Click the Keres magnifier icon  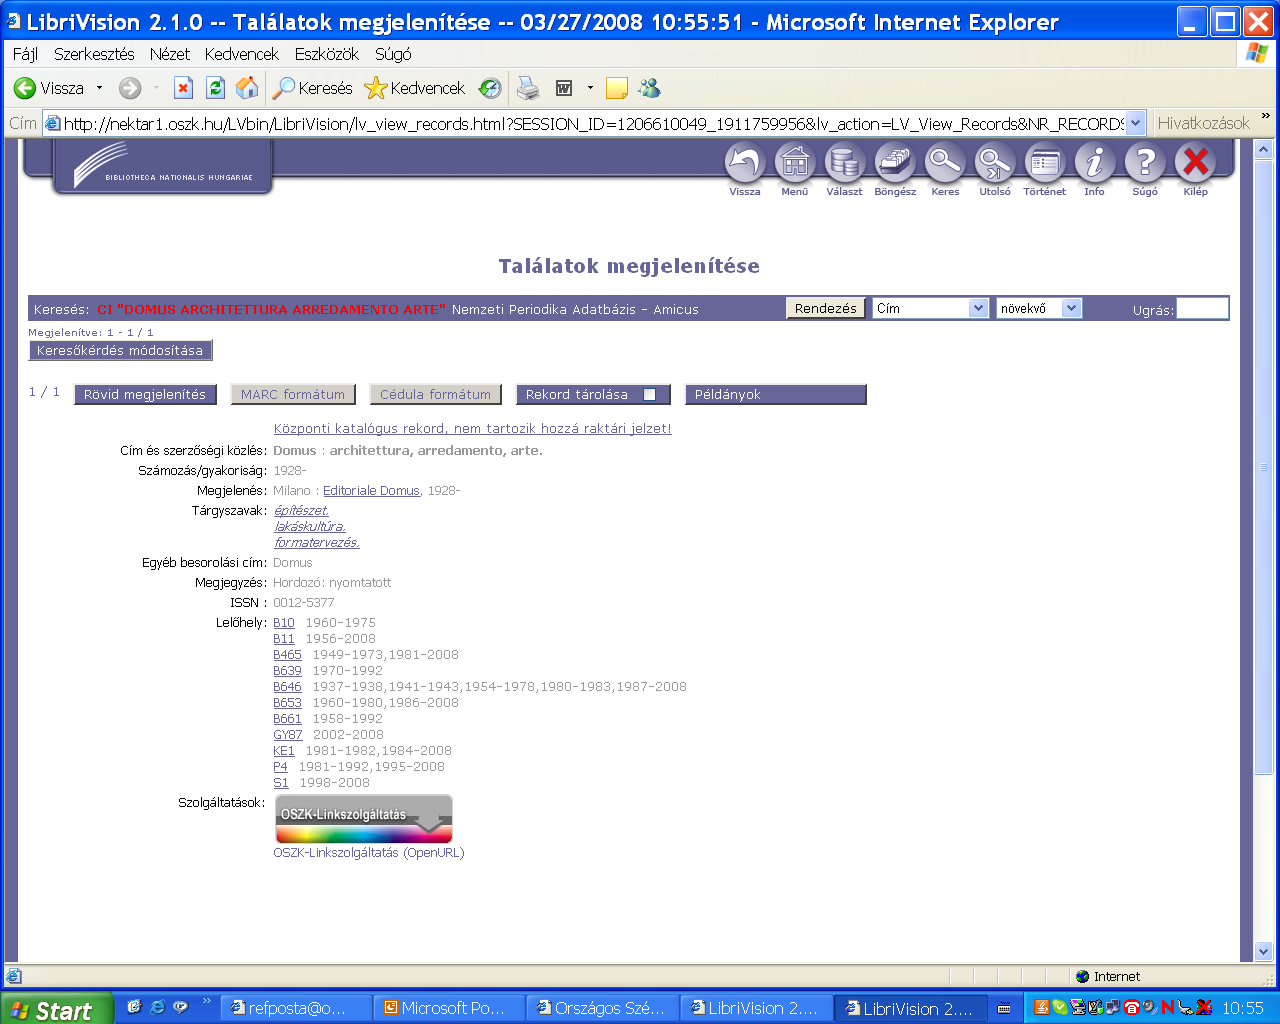coord(945,163)
